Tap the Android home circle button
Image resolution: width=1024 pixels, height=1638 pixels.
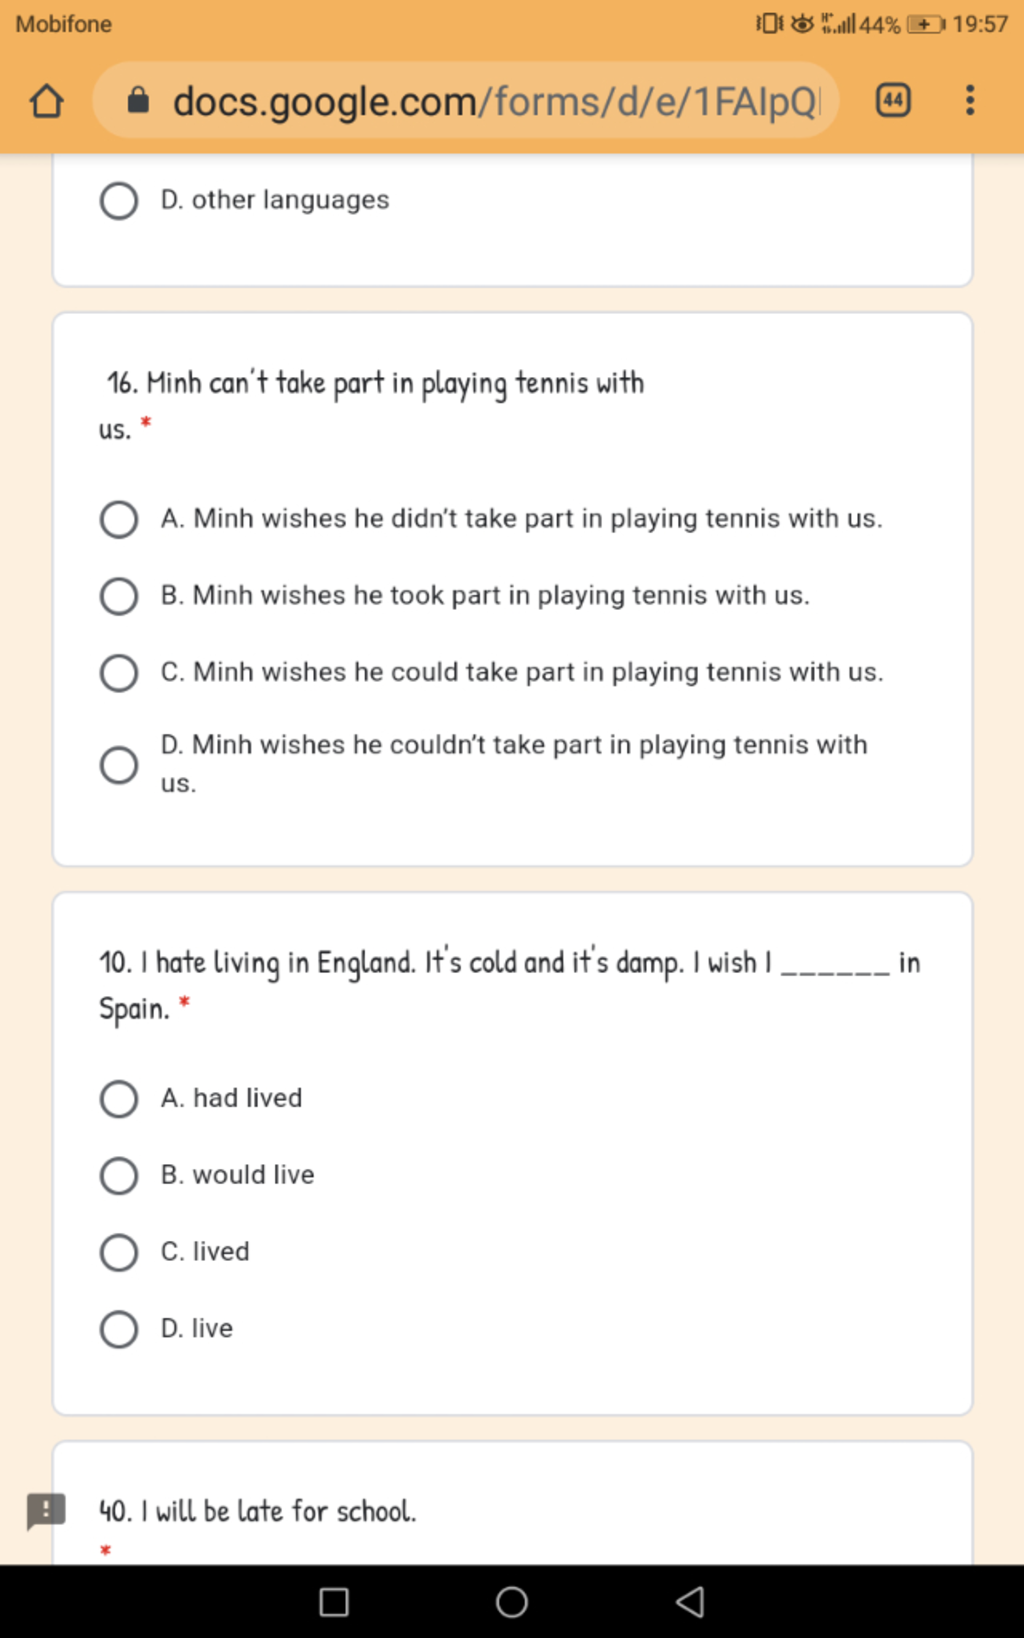point(512,1602)
